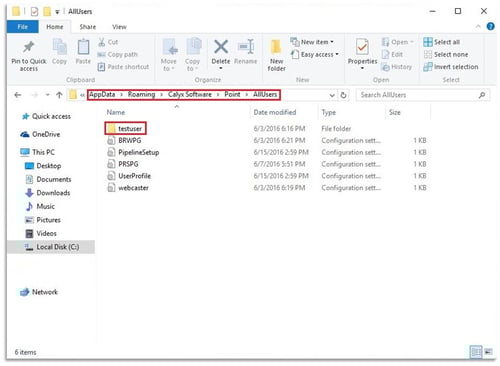Click the Edit ribbon item
This screenshot has width=500, height=366.
pos(392,54)
